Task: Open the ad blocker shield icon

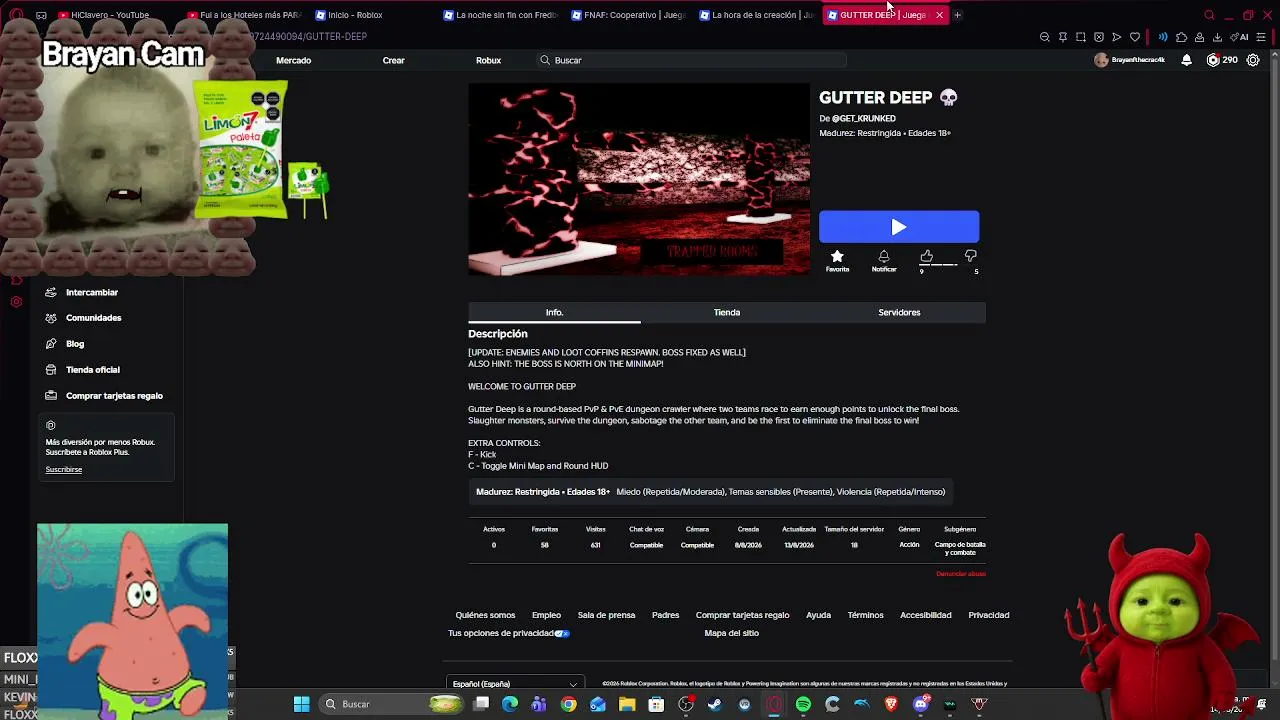Action: coord(1099,37)
